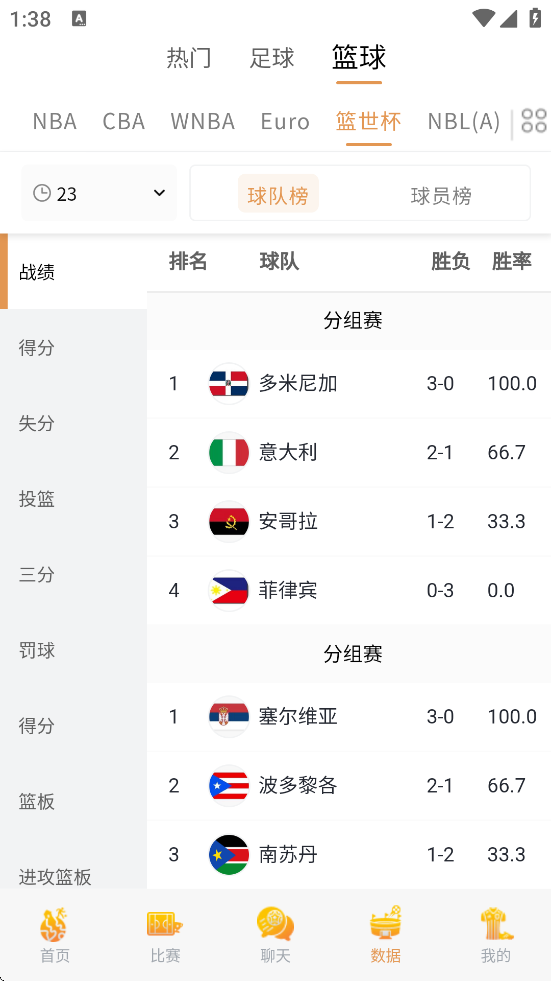The image size is (551, 981).
Task: Select the 球队榜 team ranking toggle
Action: (x=278, y=195)
